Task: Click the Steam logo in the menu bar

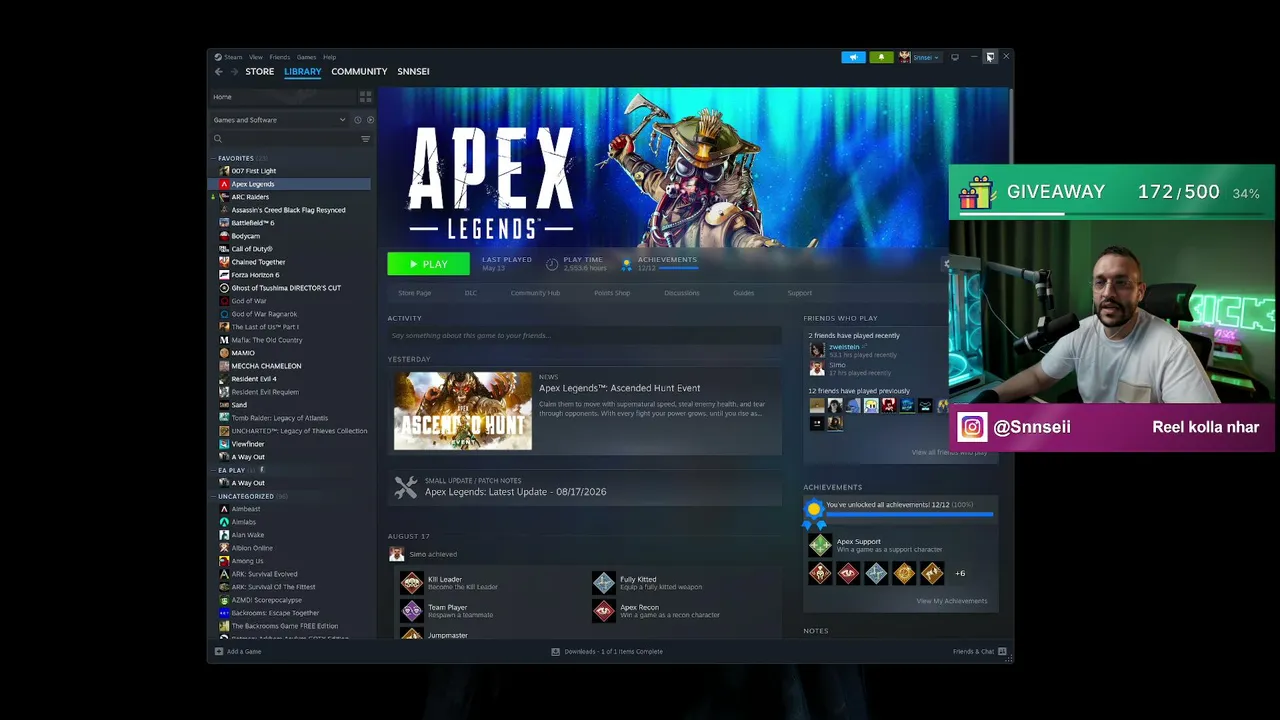Action: 218,57
